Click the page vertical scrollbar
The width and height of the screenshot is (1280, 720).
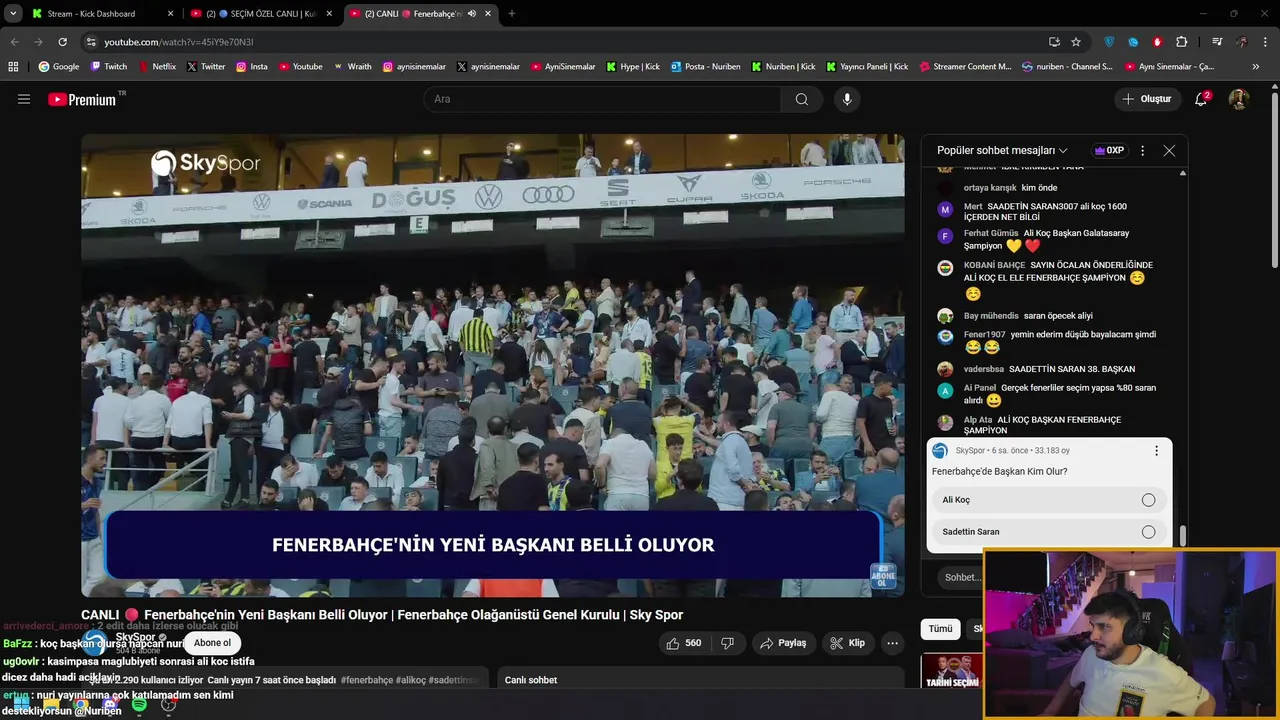1274,180
